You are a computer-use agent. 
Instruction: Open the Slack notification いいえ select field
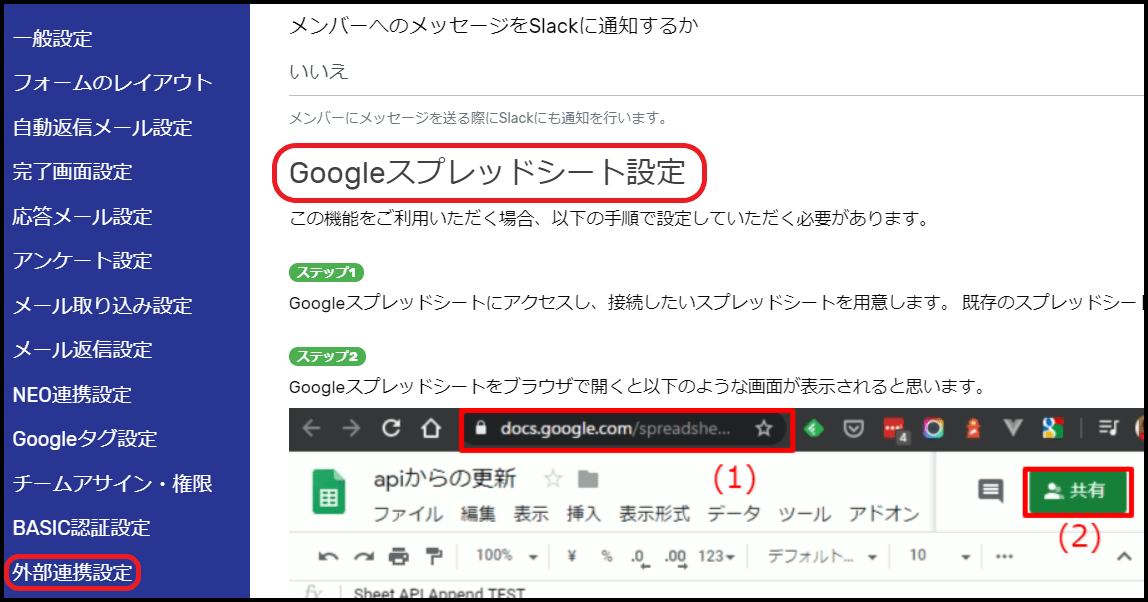click(716, 72)
